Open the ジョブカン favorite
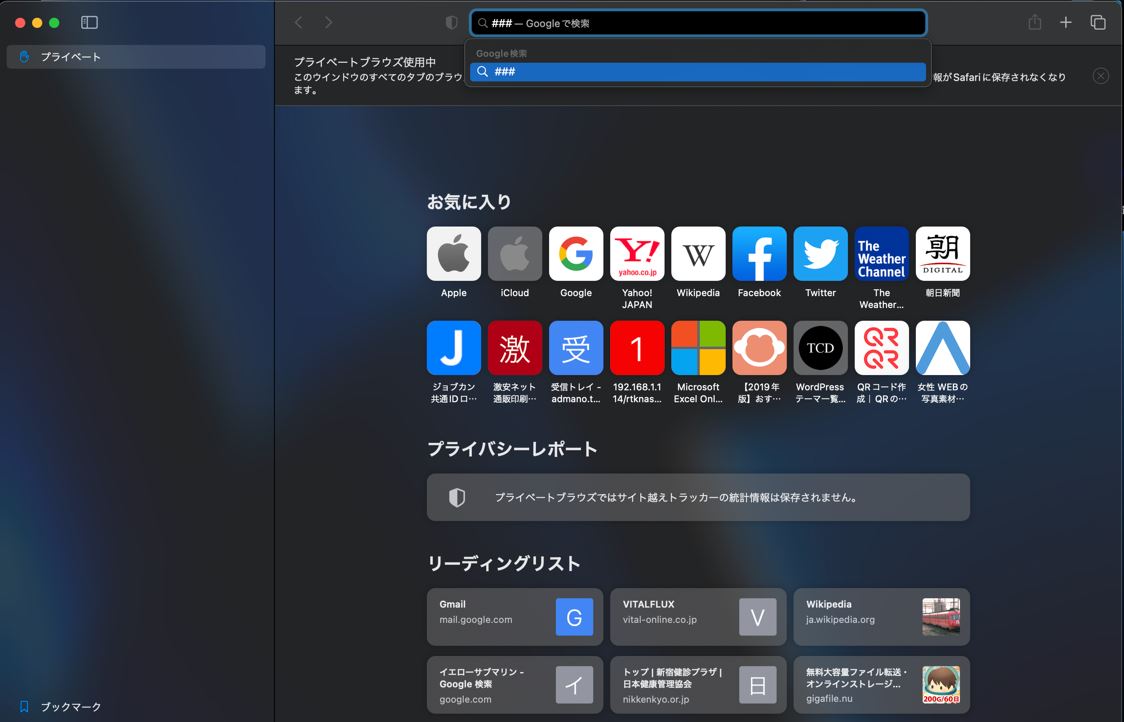The height and width of the screenshot is (722, 1124). (454, 348)
